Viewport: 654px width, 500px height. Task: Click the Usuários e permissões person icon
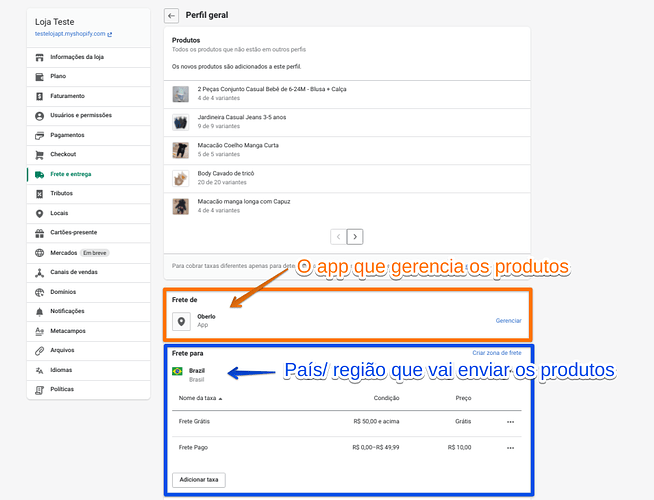click(x=40, y=116)
